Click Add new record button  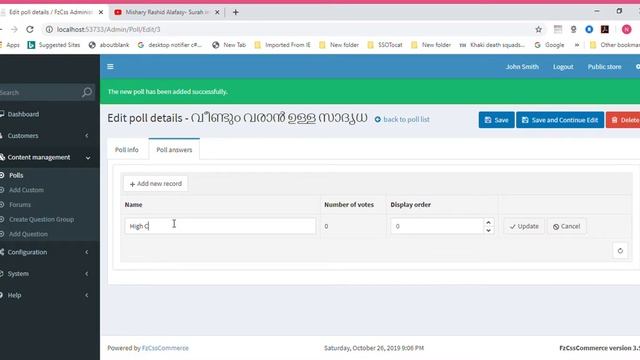156,184
